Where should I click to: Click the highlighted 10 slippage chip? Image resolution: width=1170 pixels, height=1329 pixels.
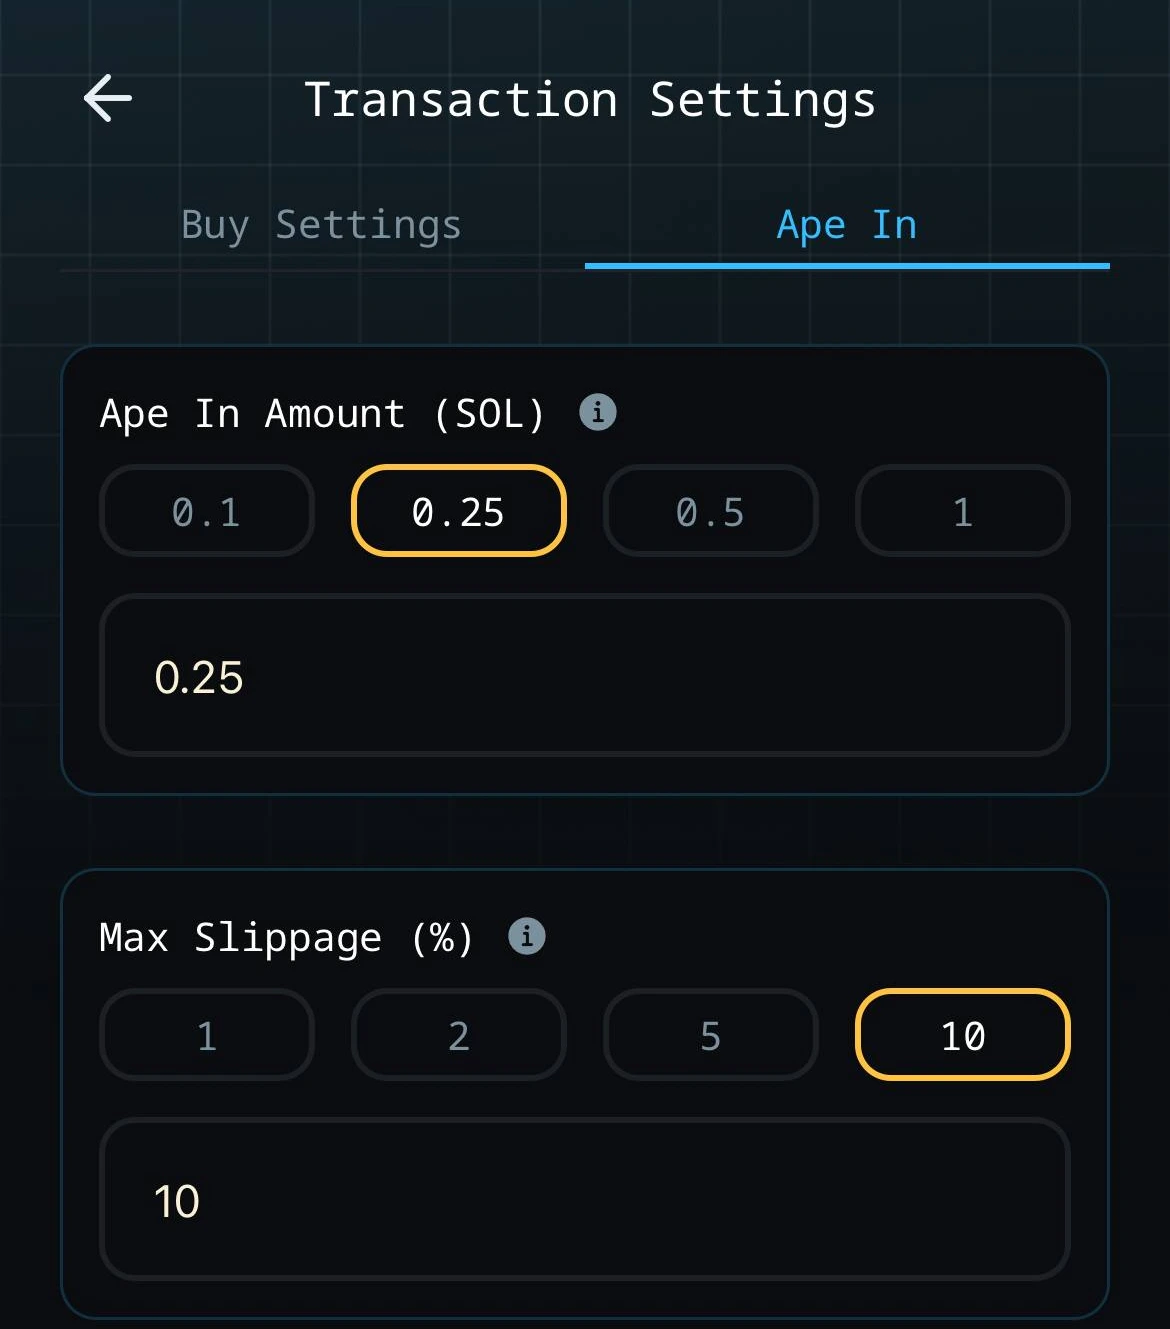(962, 1035)
